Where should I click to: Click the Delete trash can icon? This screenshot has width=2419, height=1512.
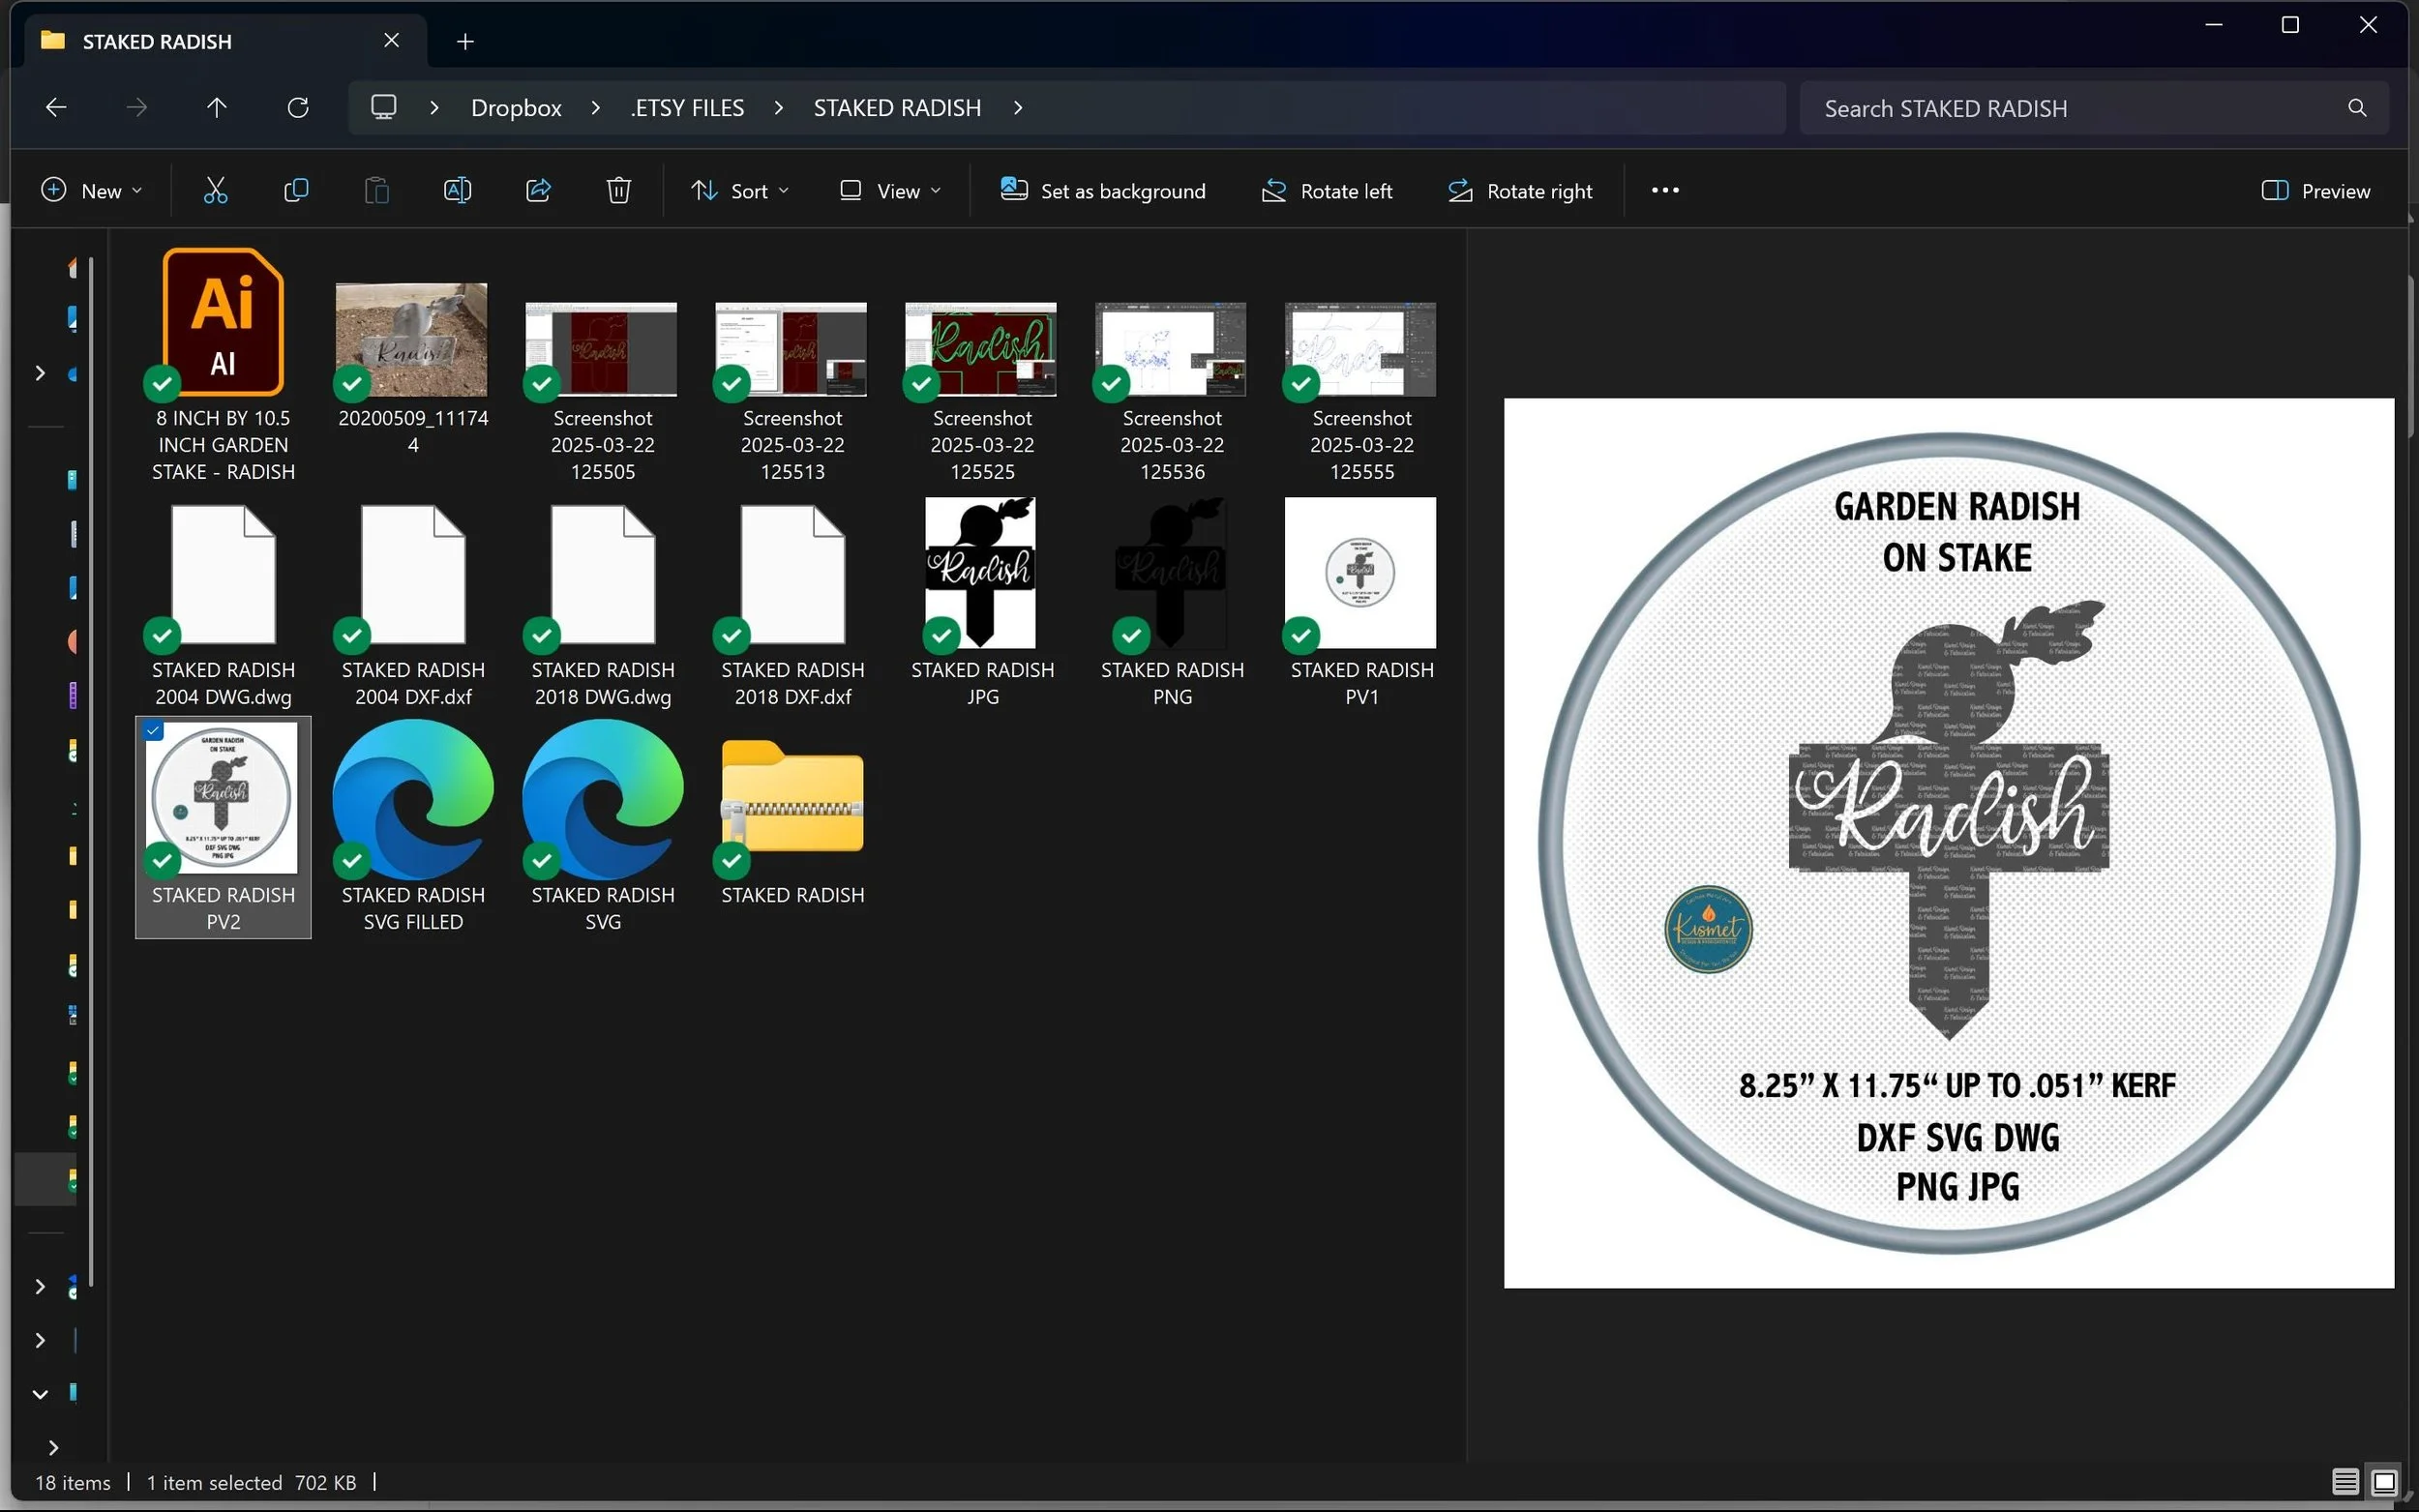[618, 190]
